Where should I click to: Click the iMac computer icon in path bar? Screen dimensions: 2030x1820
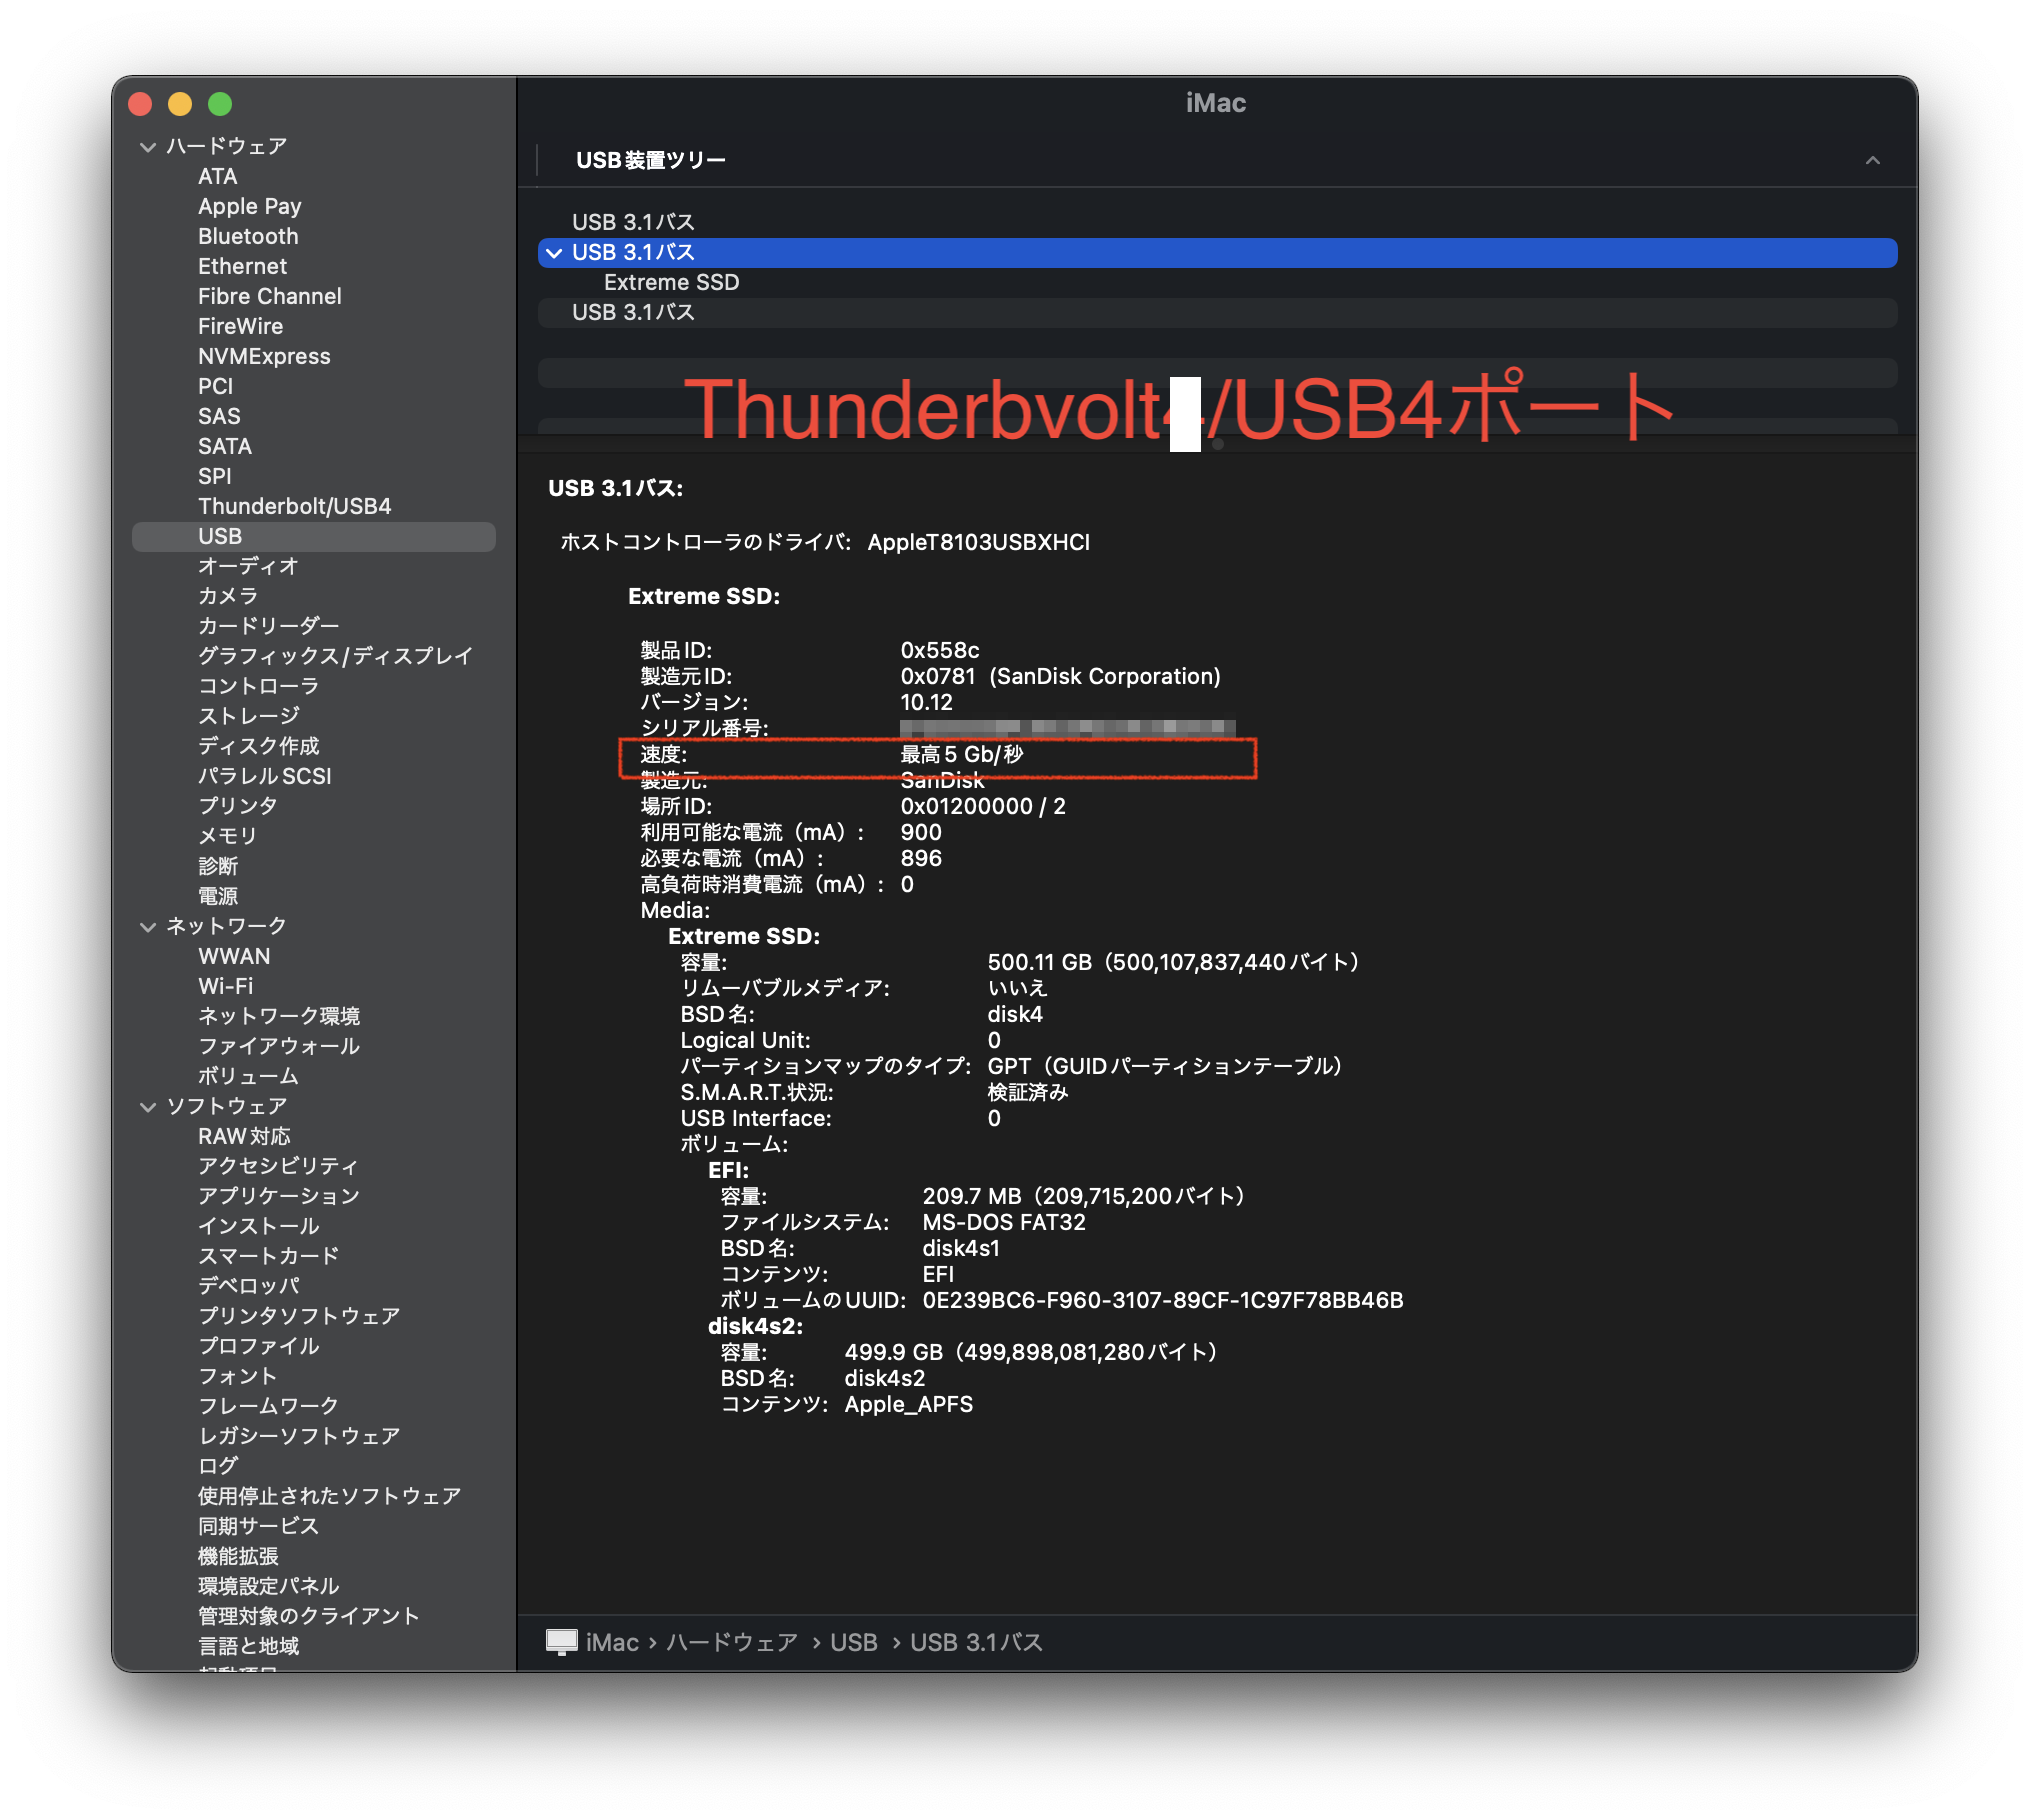561,1642
